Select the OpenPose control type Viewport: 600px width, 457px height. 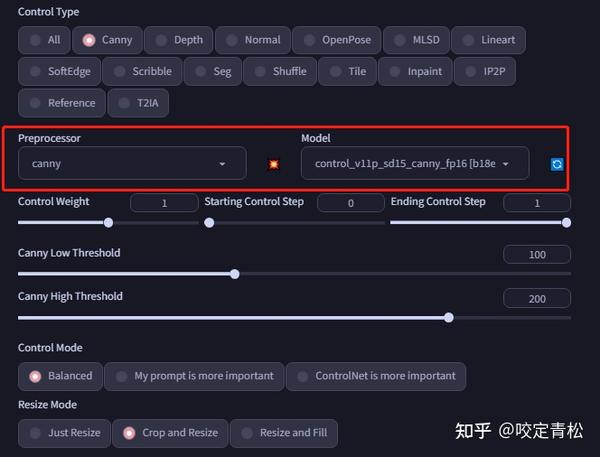pos(337,40)
